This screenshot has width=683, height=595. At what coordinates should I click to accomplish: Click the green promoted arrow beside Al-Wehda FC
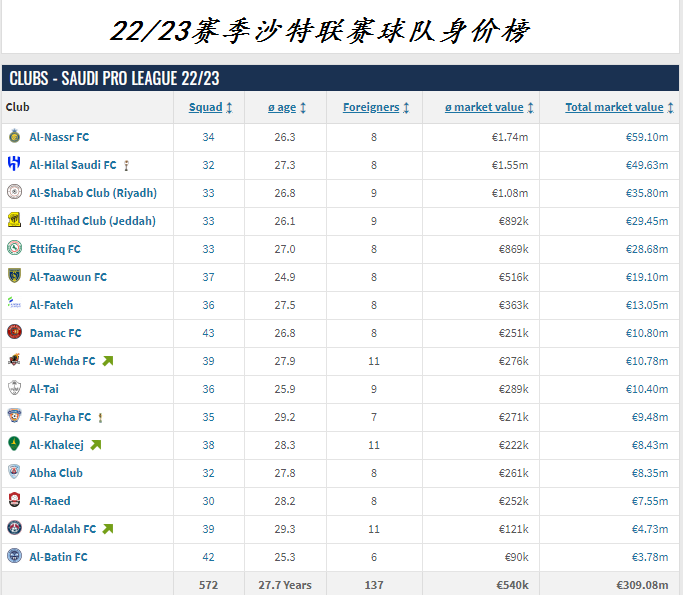click(108, 361)
